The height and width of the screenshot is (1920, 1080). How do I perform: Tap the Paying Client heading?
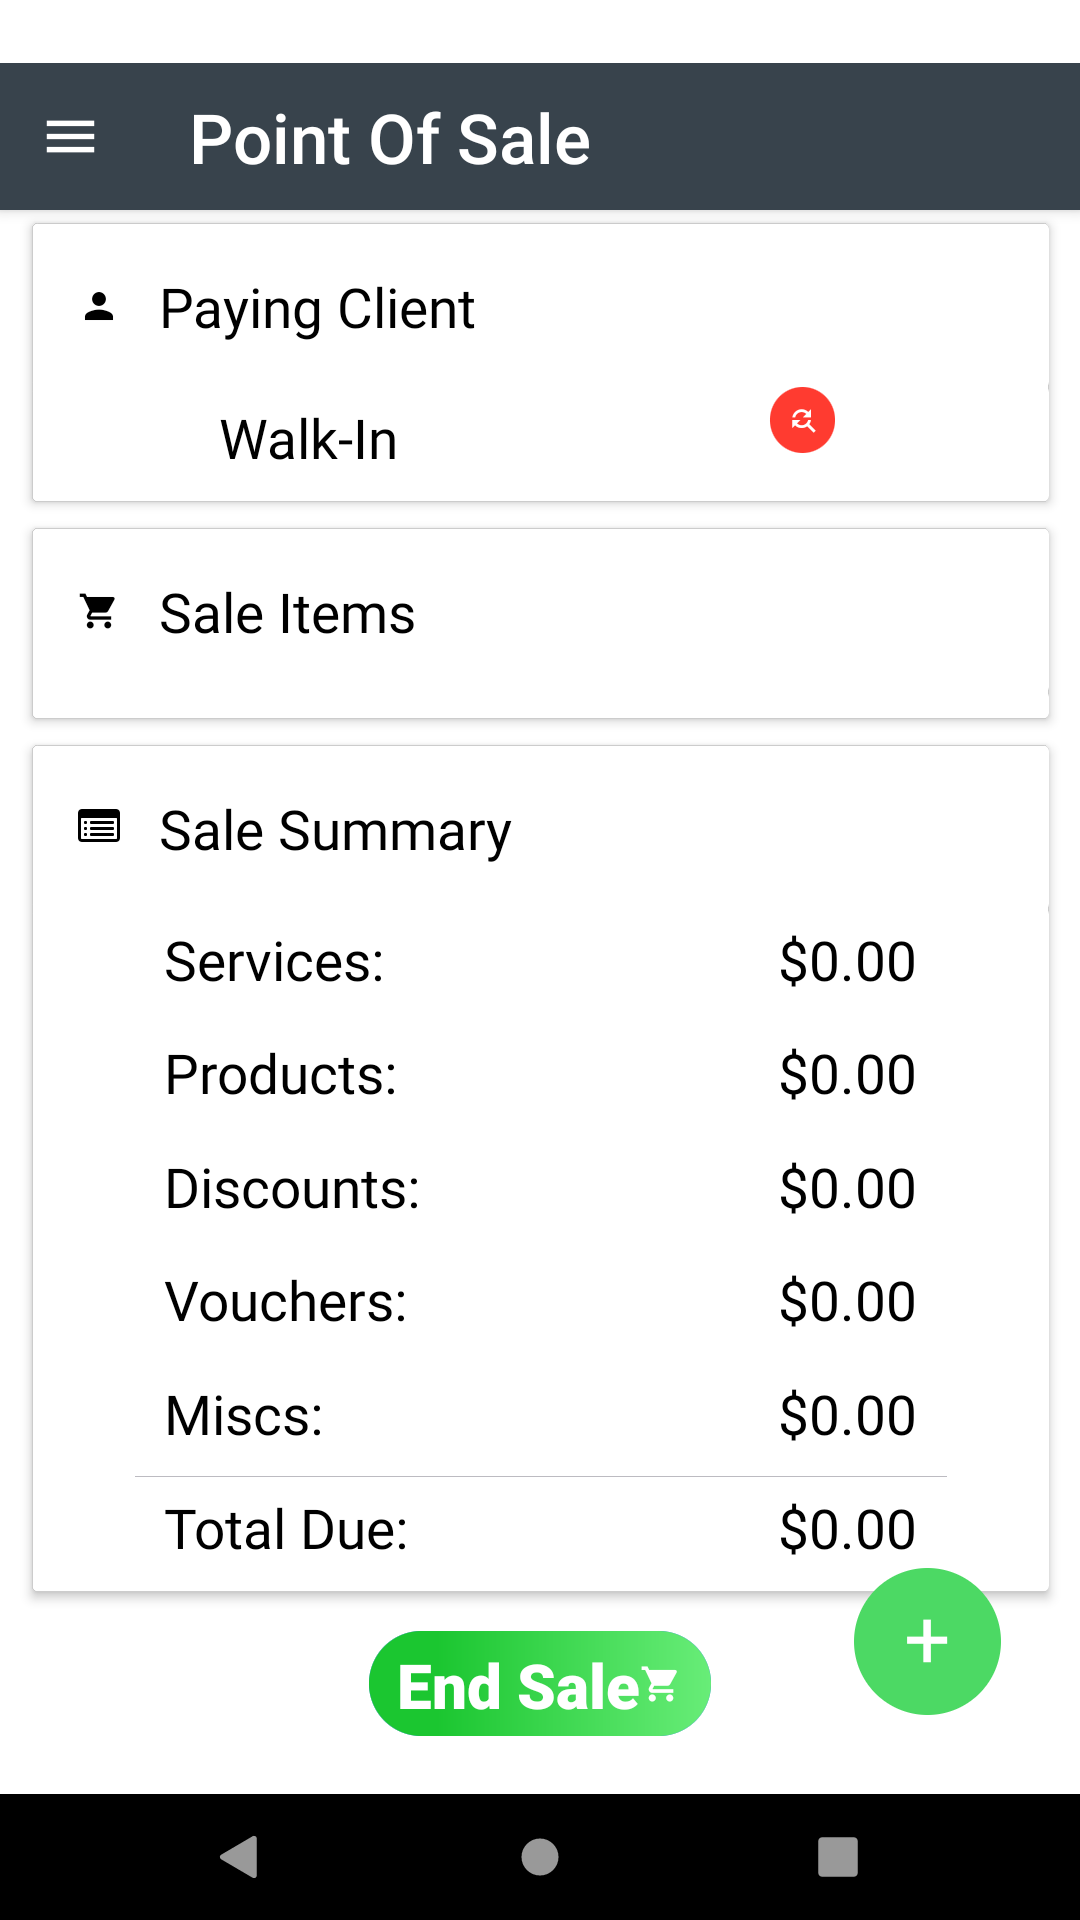[317, 309]
